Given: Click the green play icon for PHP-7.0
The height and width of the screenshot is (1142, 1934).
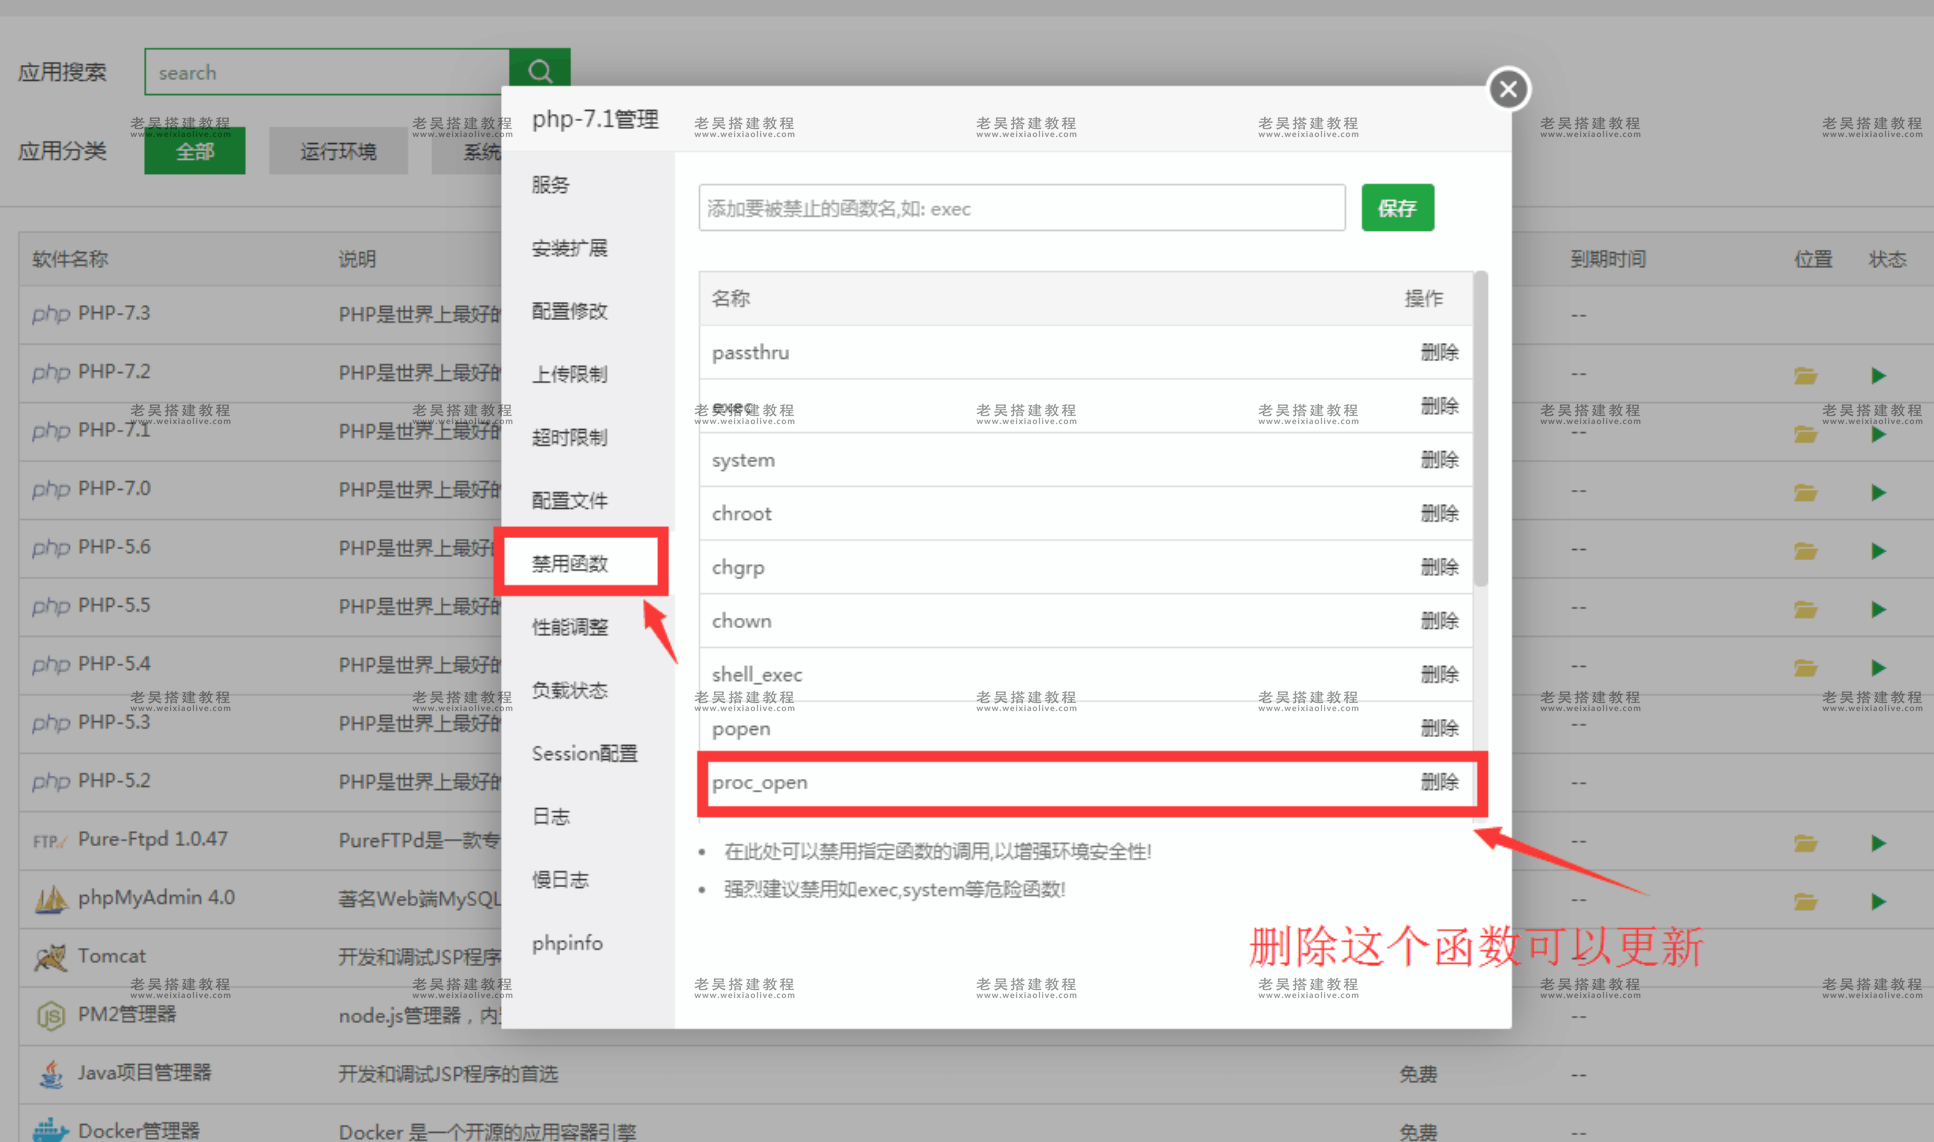Looking at the screenshot, I should pos(1879,492).
